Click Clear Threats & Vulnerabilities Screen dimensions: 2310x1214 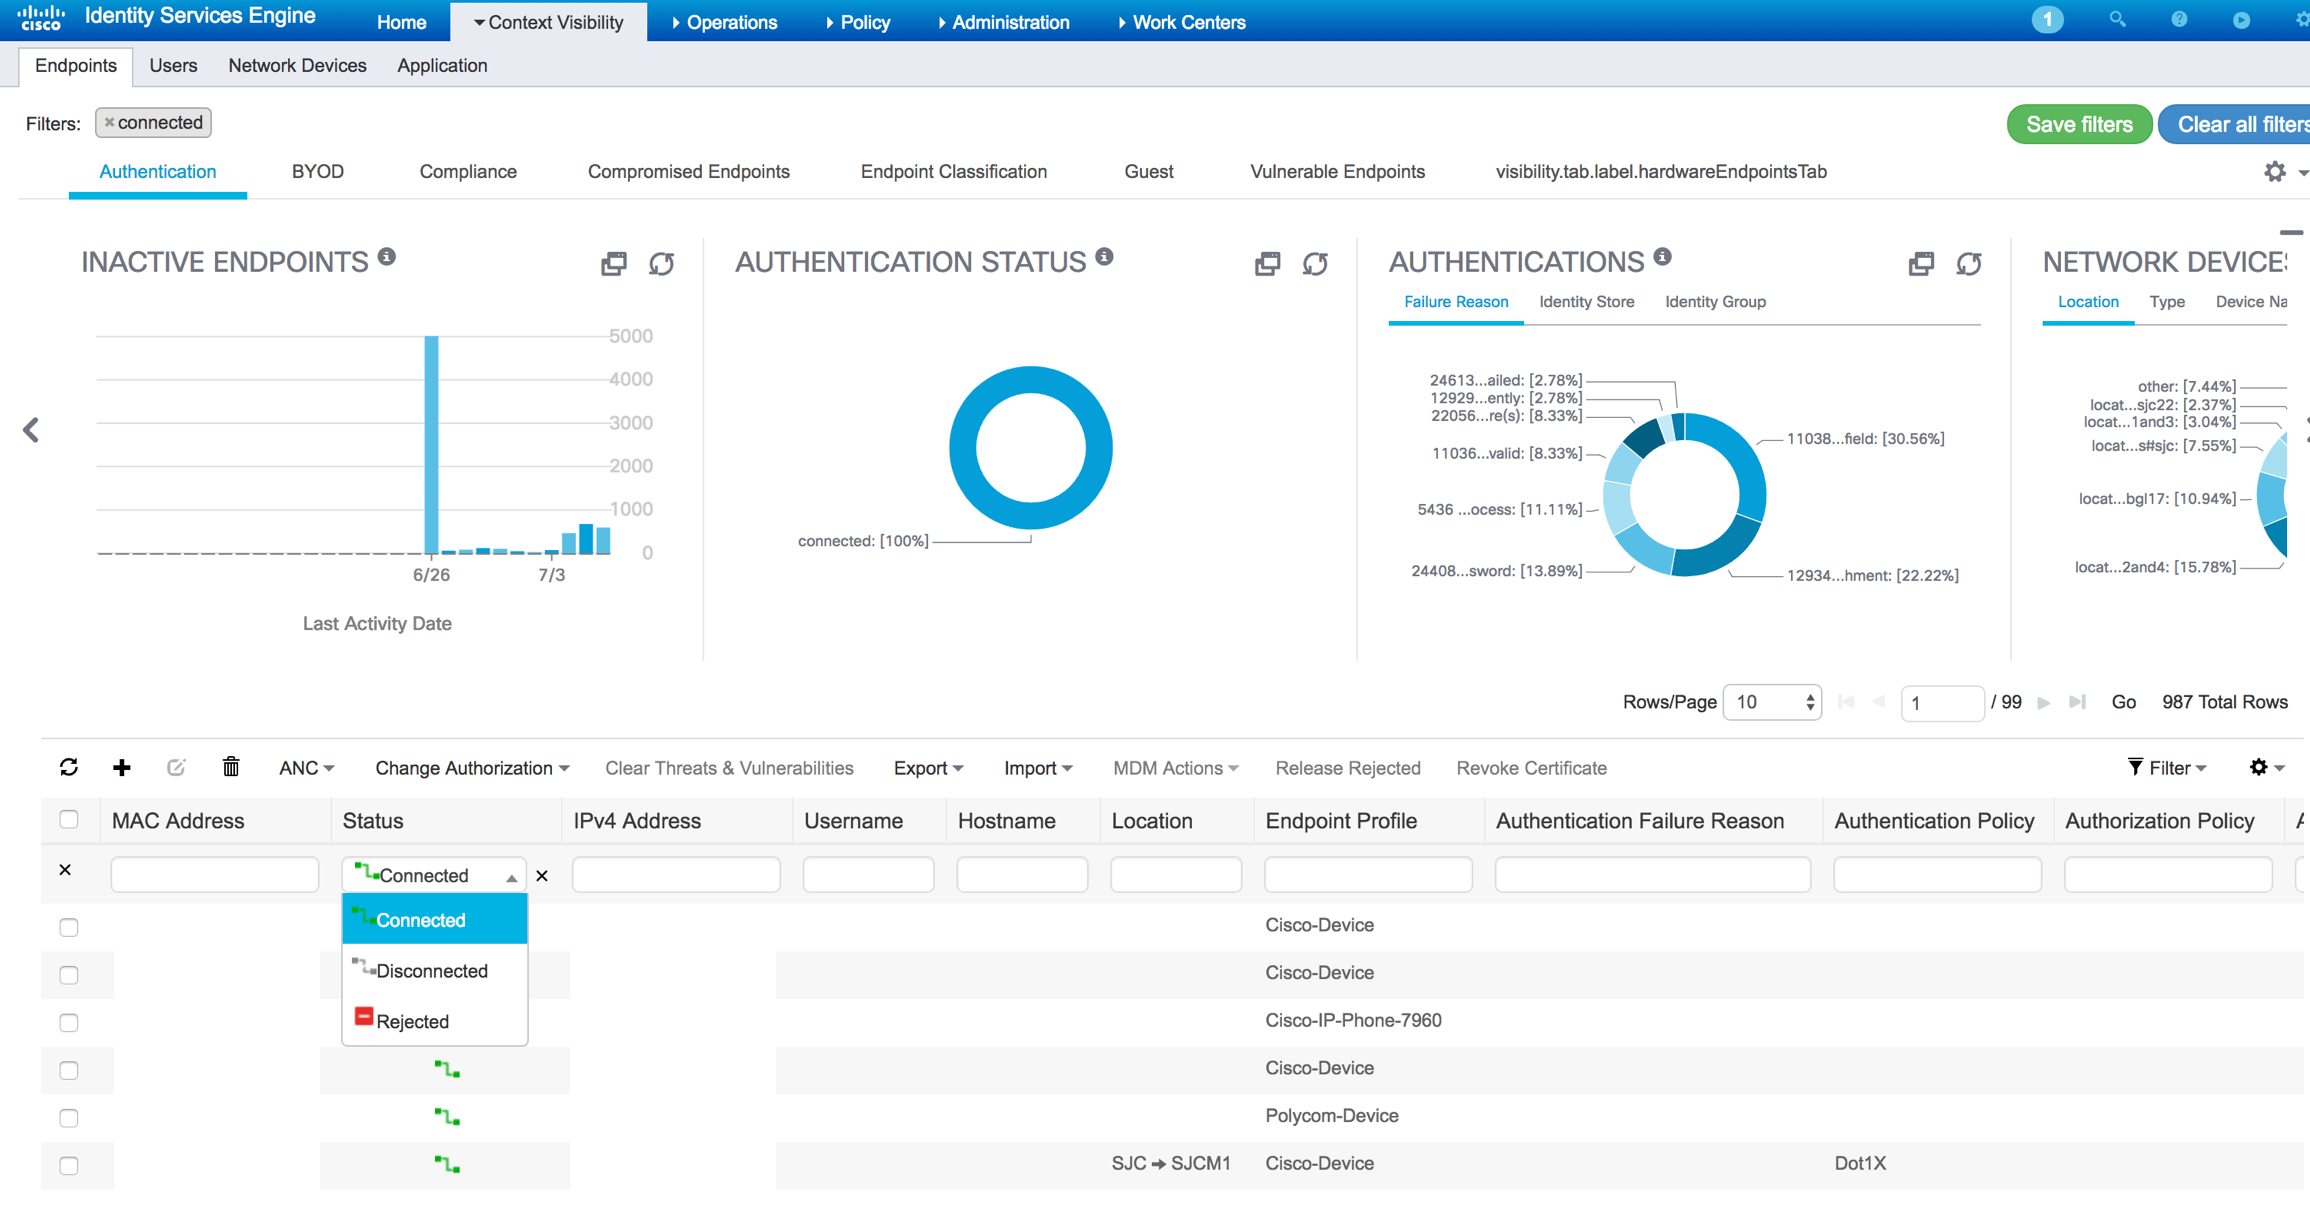tap(729, 768)
